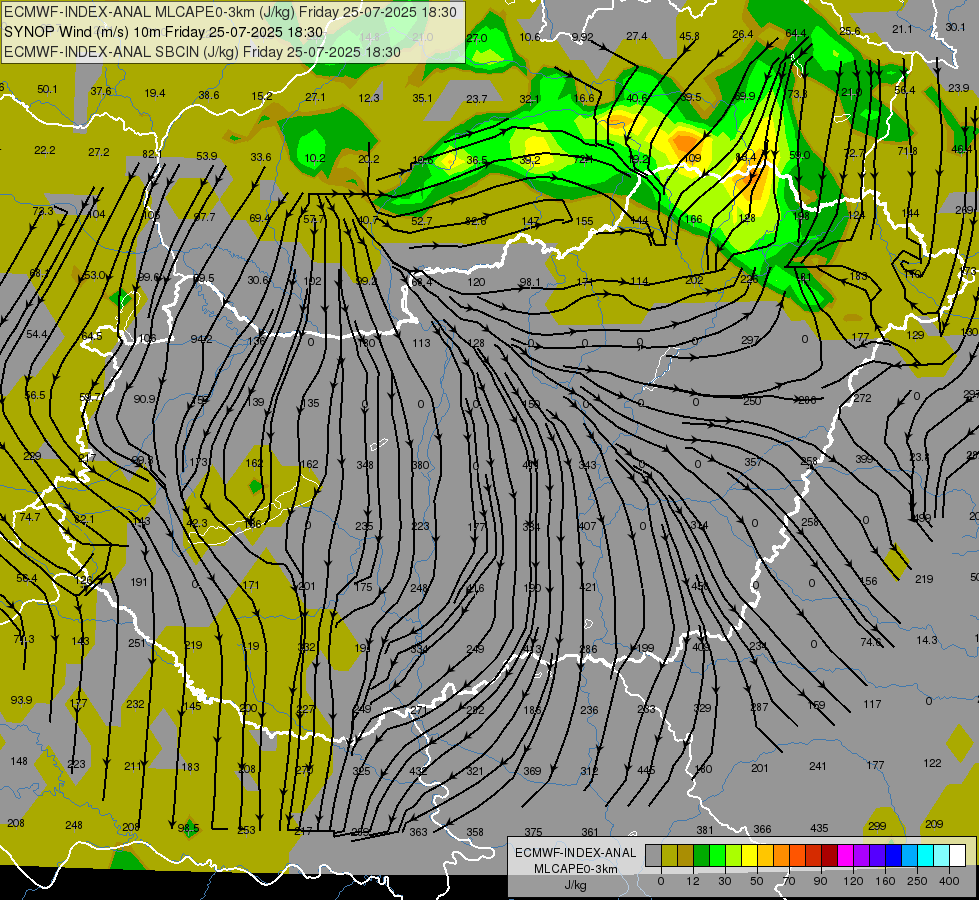Pick the magenta swatch in the legend
This screenshot has height=900, width=979.
[x=846, y=855]
